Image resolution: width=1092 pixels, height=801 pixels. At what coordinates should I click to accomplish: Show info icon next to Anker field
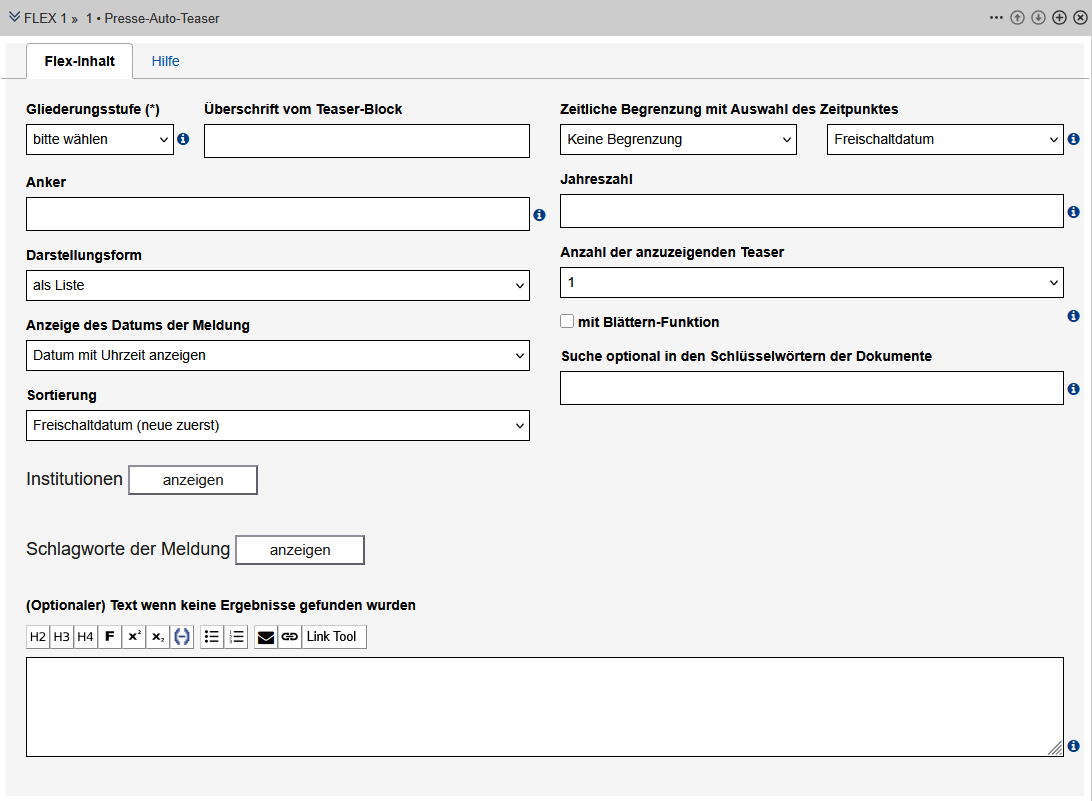click(539, 215)
